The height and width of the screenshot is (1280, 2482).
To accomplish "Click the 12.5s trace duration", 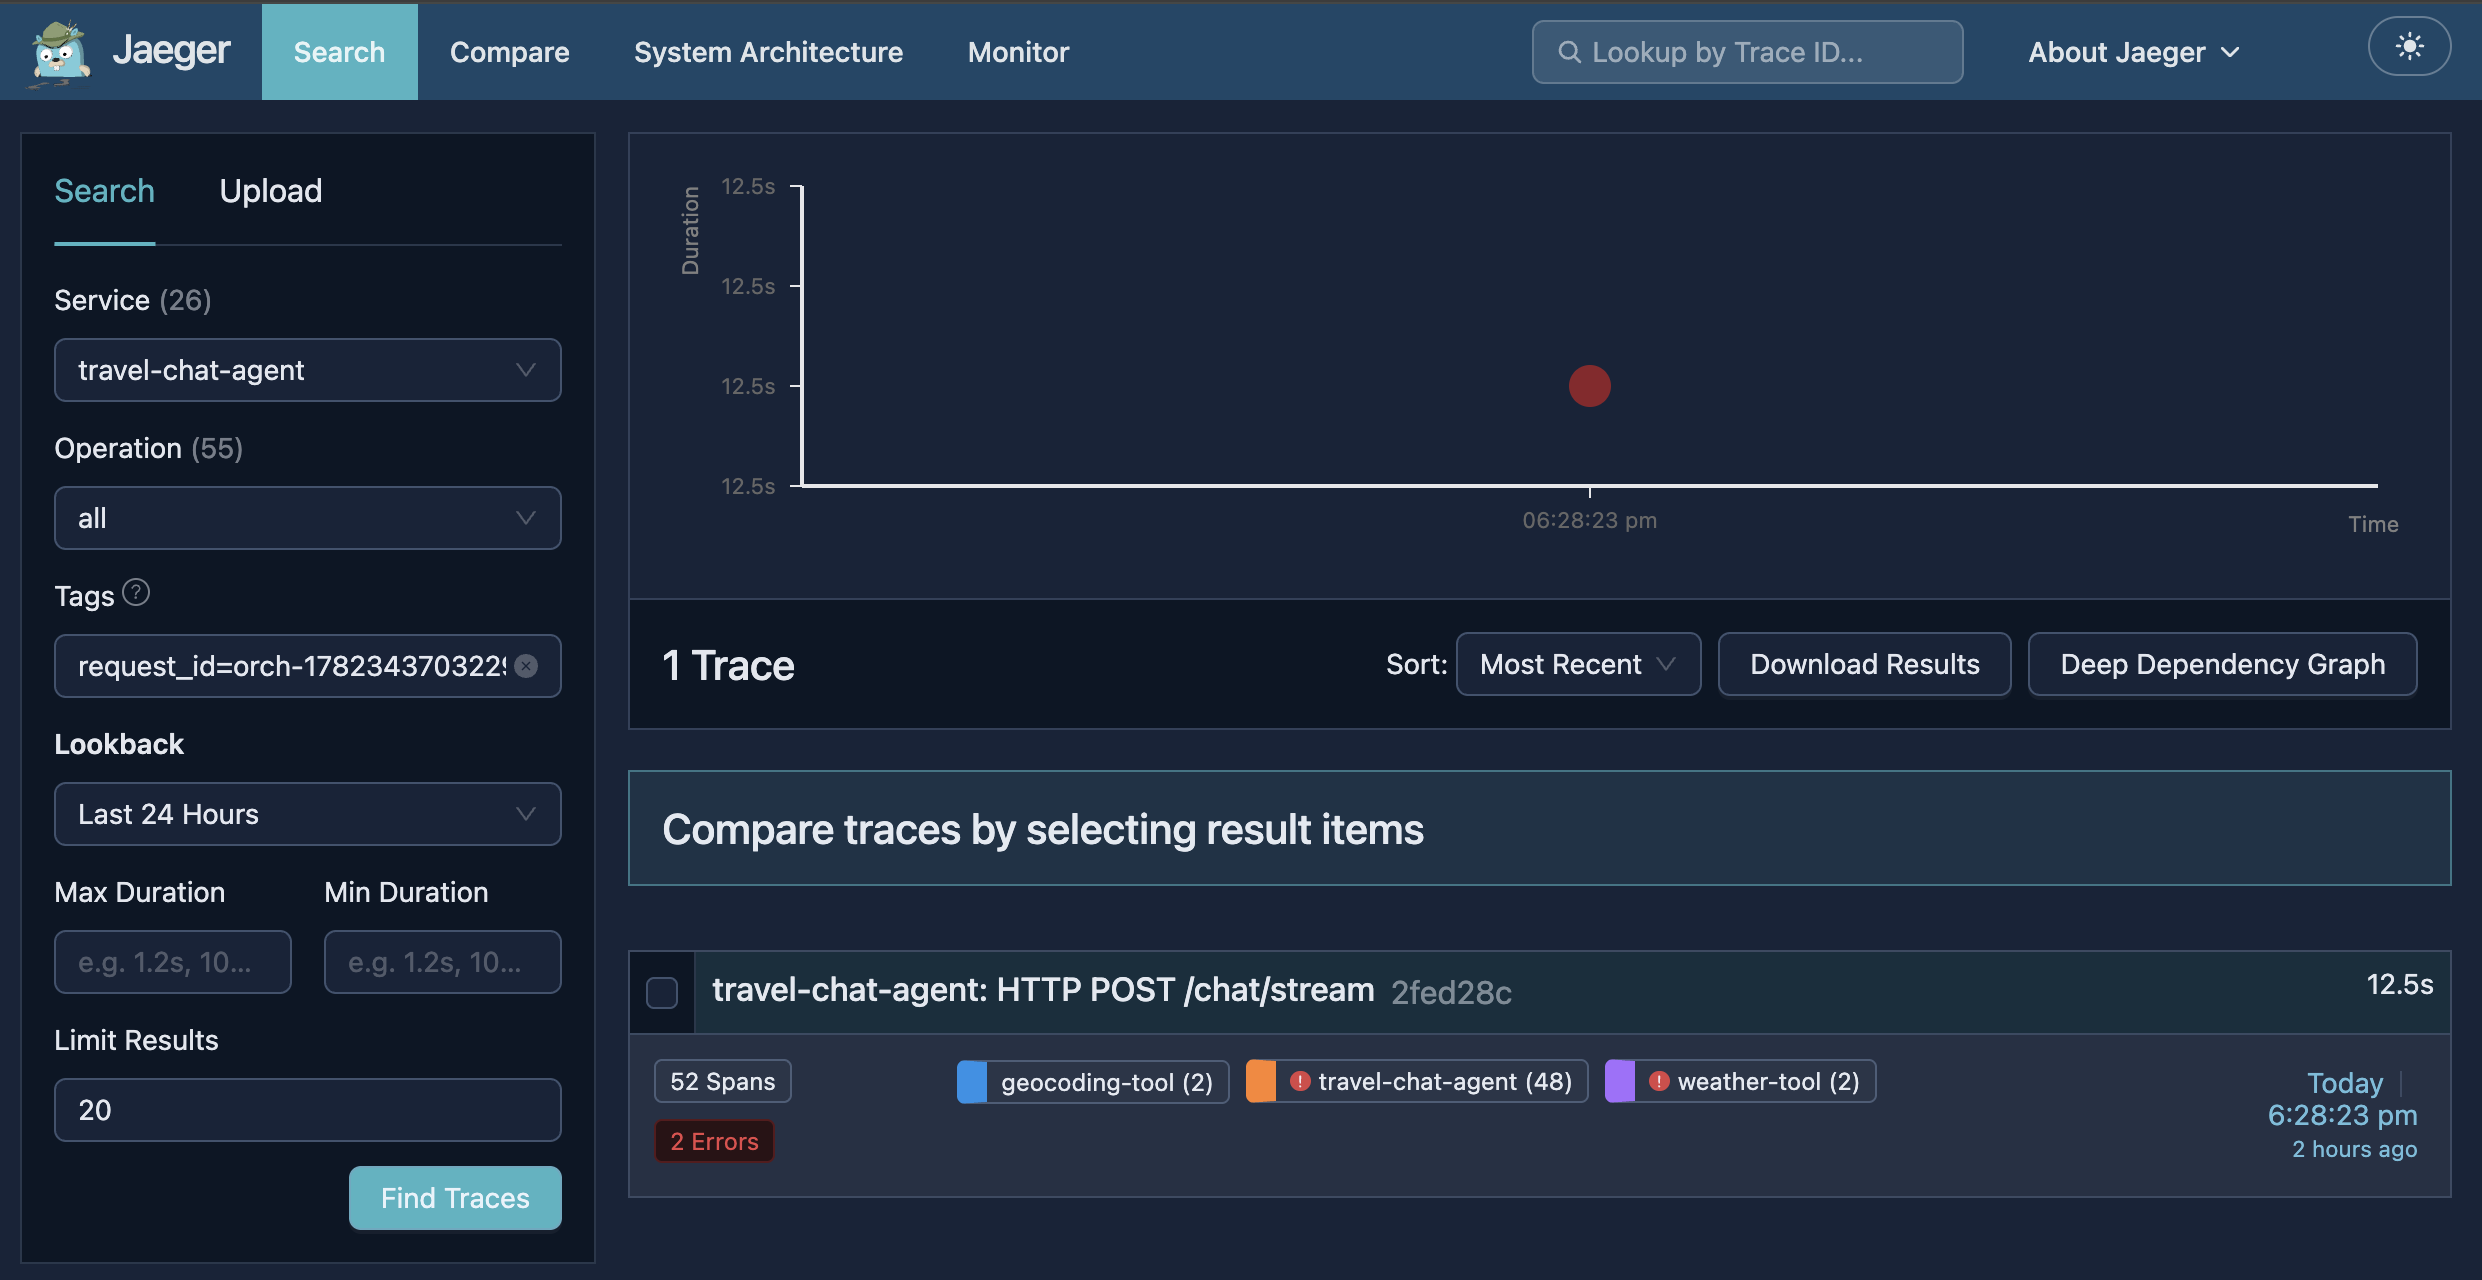I will pyautogui.click(x=2400, y=985).
